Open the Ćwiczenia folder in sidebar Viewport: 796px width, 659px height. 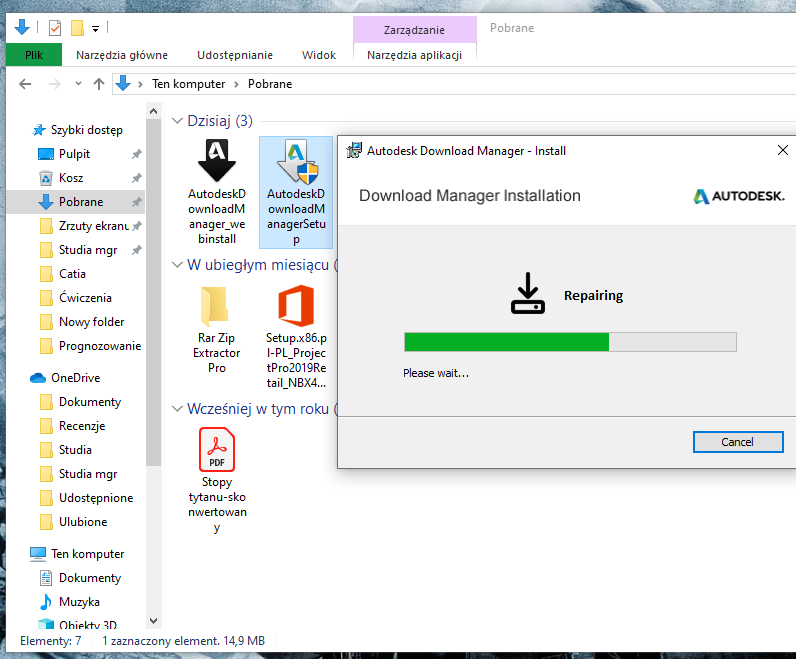(85, 298)
